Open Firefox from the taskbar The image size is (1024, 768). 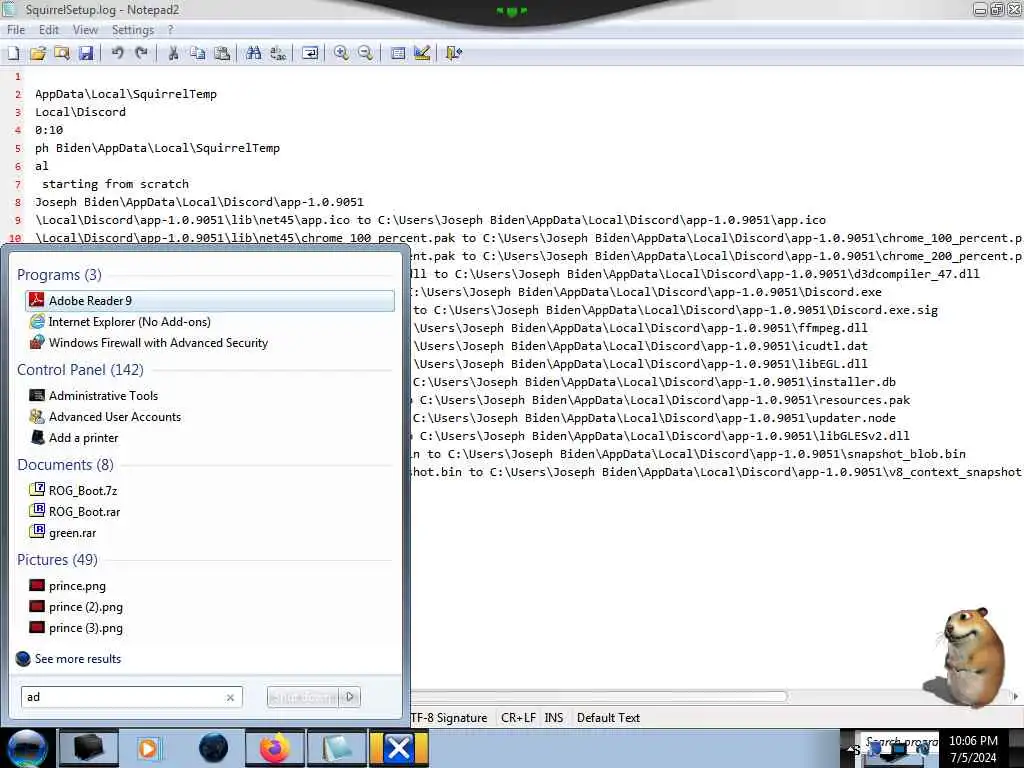click(275, 748)
